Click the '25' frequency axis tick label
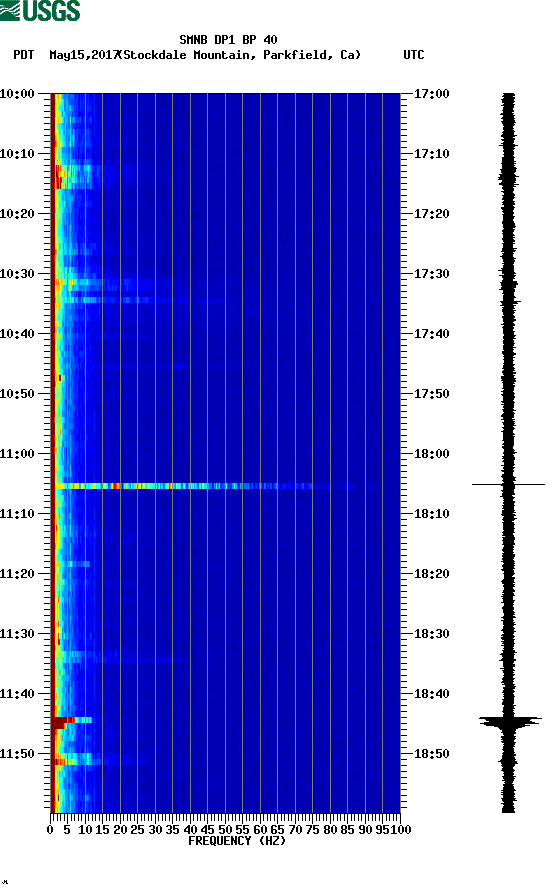The image size is (552, 893). click(x=137, y=830)
